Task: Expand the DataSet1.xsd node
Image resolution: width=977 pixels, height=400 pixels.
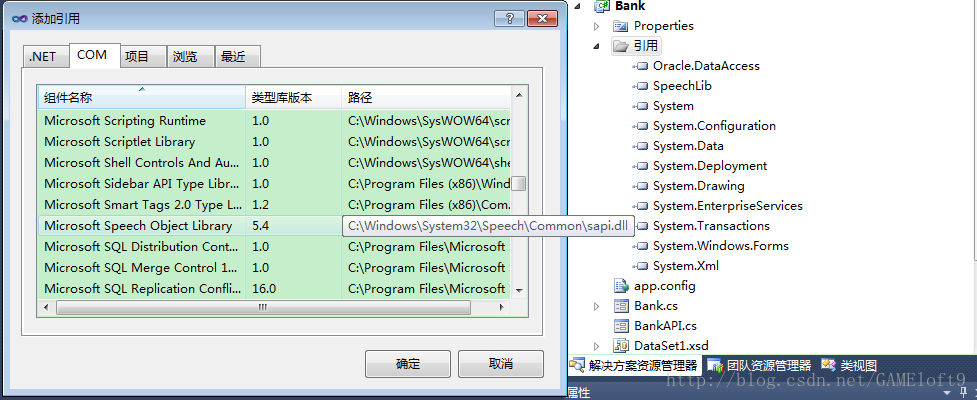Action: pyautogui.click(x=596, y=346)
